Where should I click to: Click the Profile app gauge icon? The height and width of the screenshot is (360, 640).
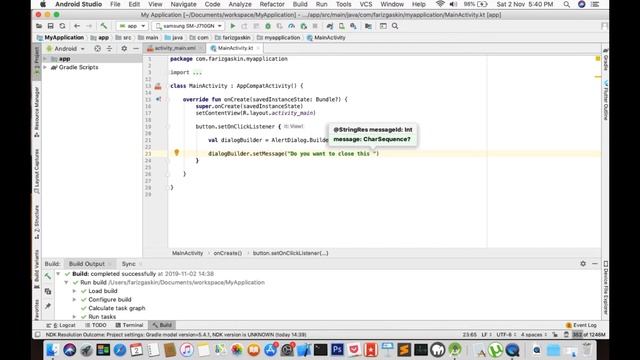click(291, 26)
